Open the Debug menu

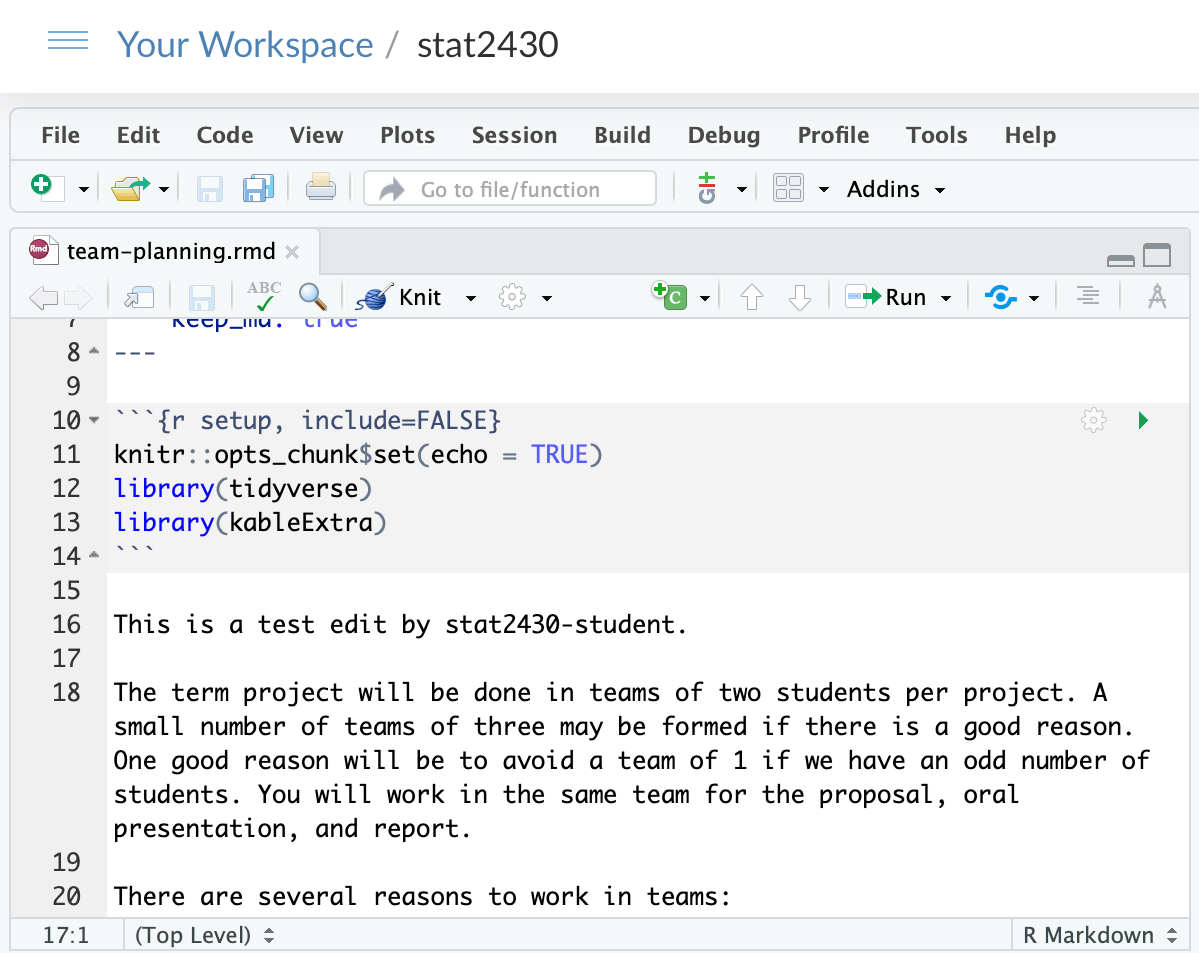724,135
